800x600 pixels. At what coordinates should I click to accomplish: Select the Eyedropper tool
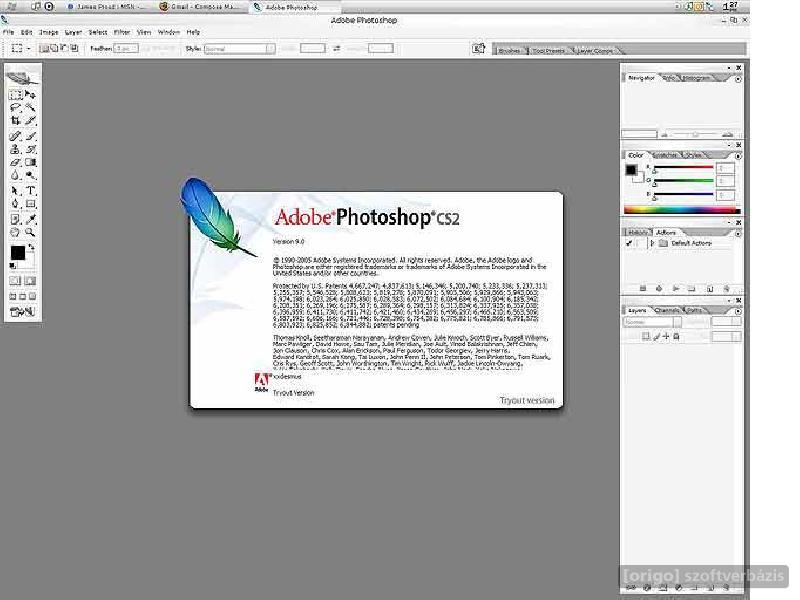(x=31, y=219)
